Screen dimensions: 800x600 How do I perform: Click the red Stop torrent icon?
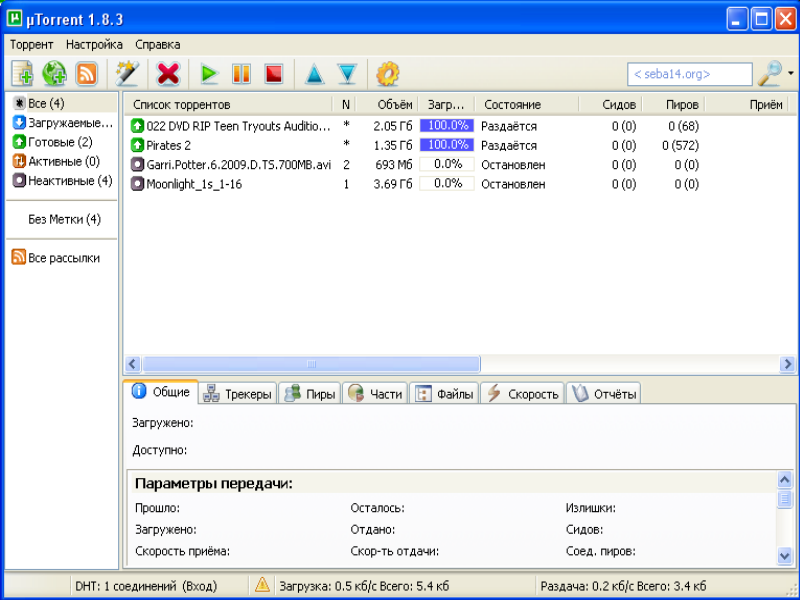coord(274,74)
